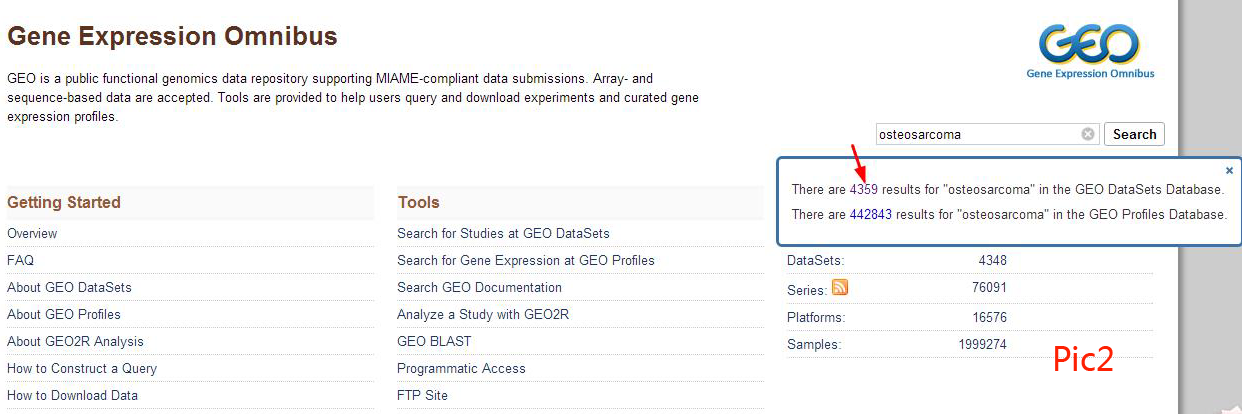Close the search results popup
1242x414 pixels.
click(x=1229, y=171)
